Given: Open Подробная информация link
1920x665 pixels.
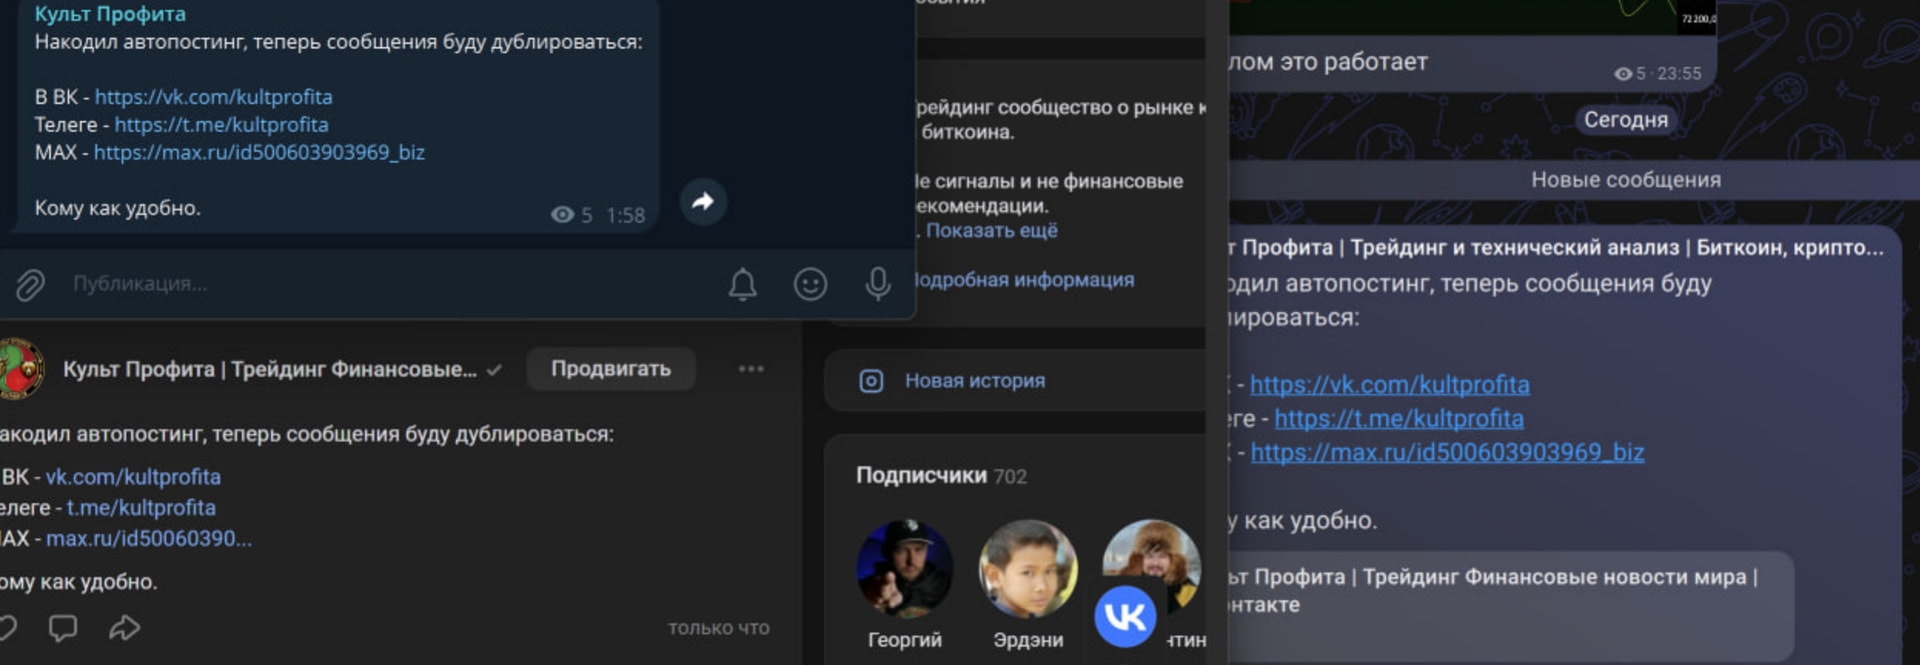Looking at the screenshot, I should click(1025, 280).
